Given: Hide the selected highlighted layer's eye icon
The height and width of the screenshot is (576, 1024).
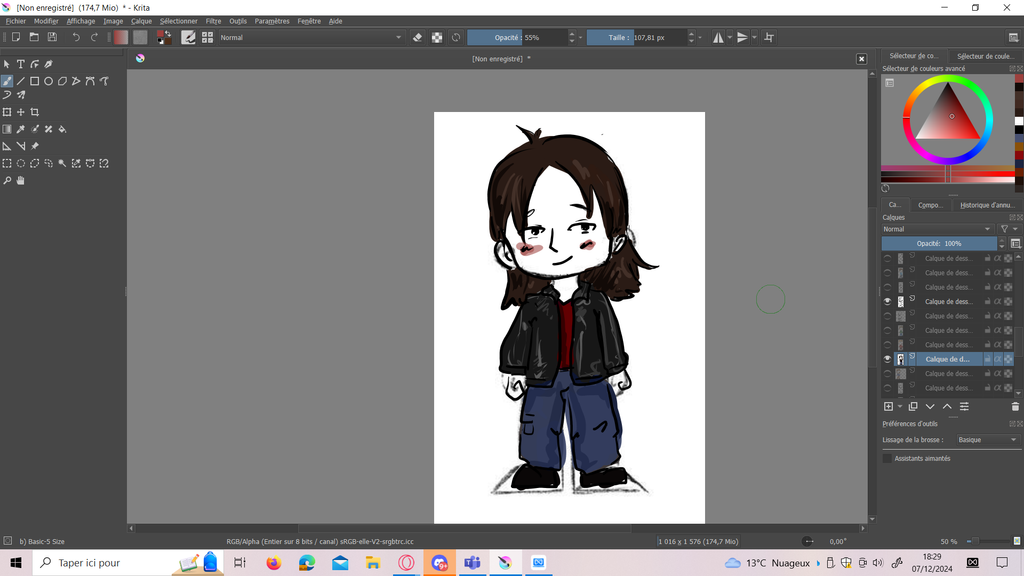Looking at the screenshot, I should click(x=887, y=359).
